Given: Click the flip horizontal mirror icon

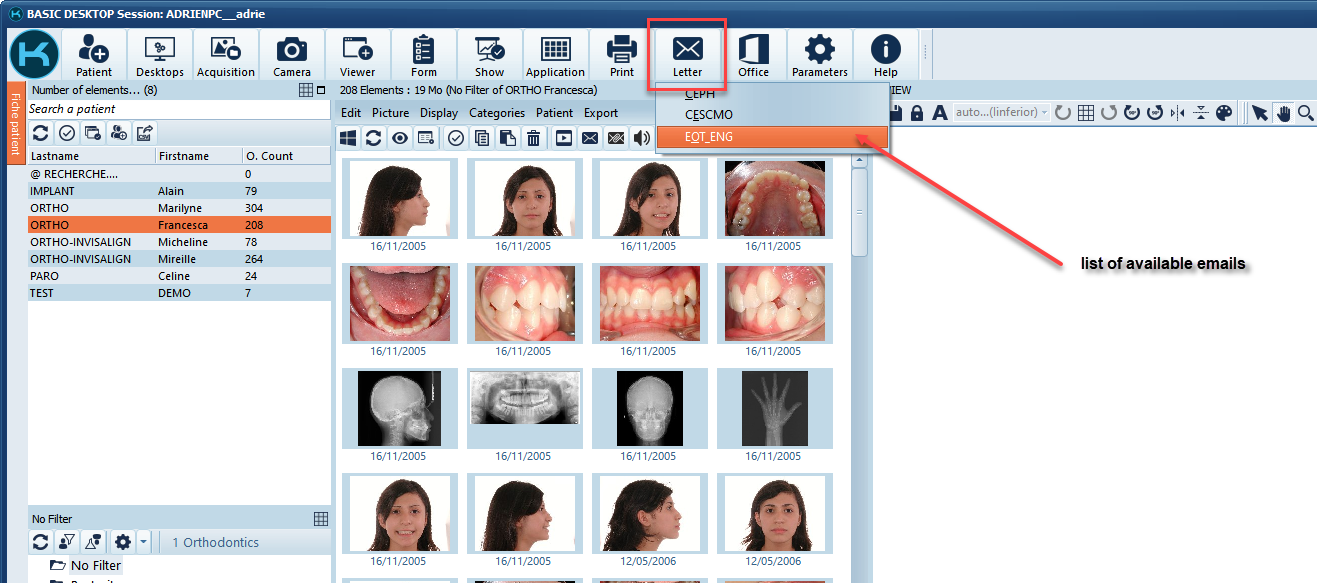Looking at the screenshot, I should click(x=1177, y=113).
